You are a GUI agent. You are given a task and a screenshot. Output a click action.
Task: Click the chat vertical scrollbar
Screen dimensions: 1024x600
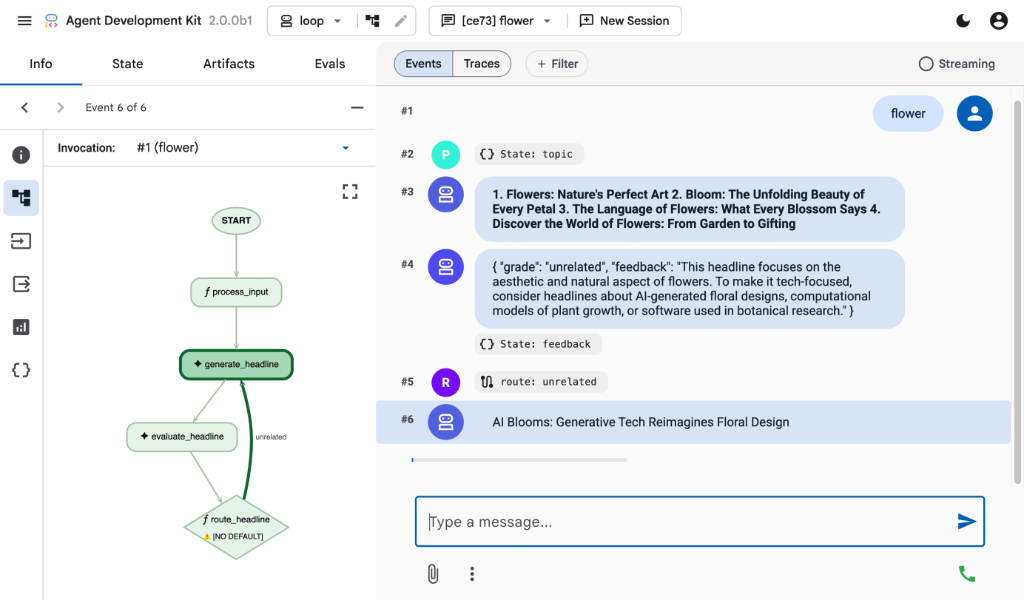tap(1017, 292)
